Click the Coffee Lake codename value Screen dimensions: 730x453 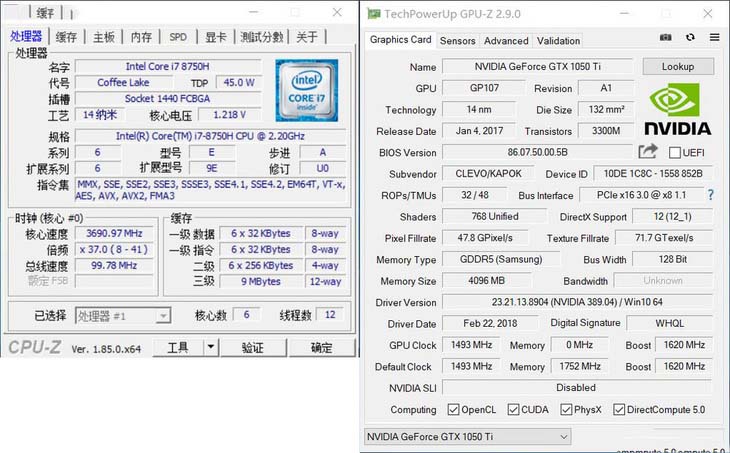point(123,82)
